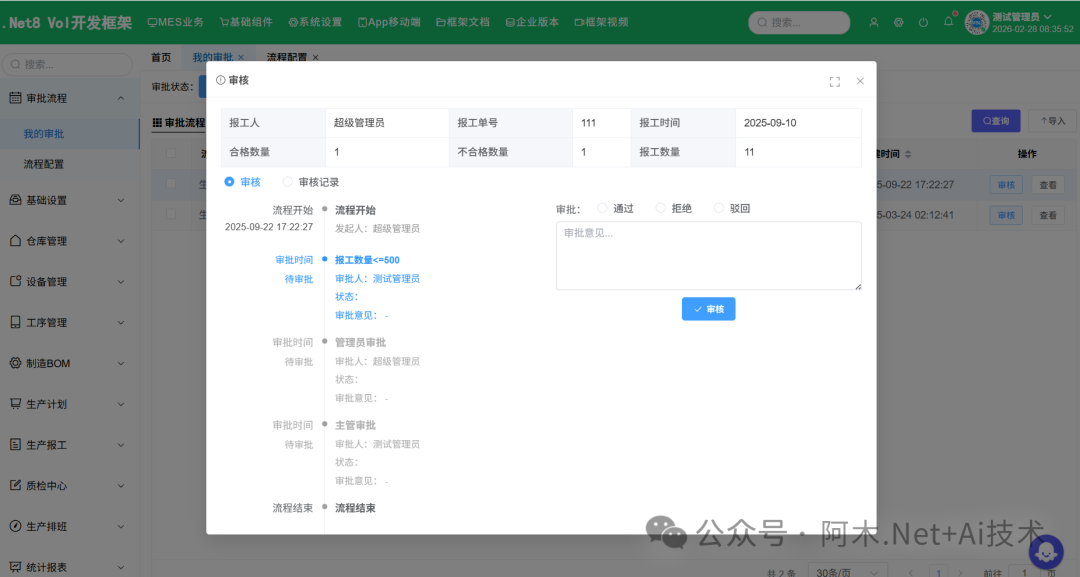This screenshot has height=577, width=1080.
Task: Open 系统设置 in the top bar
Action: (x=315, y=21)
